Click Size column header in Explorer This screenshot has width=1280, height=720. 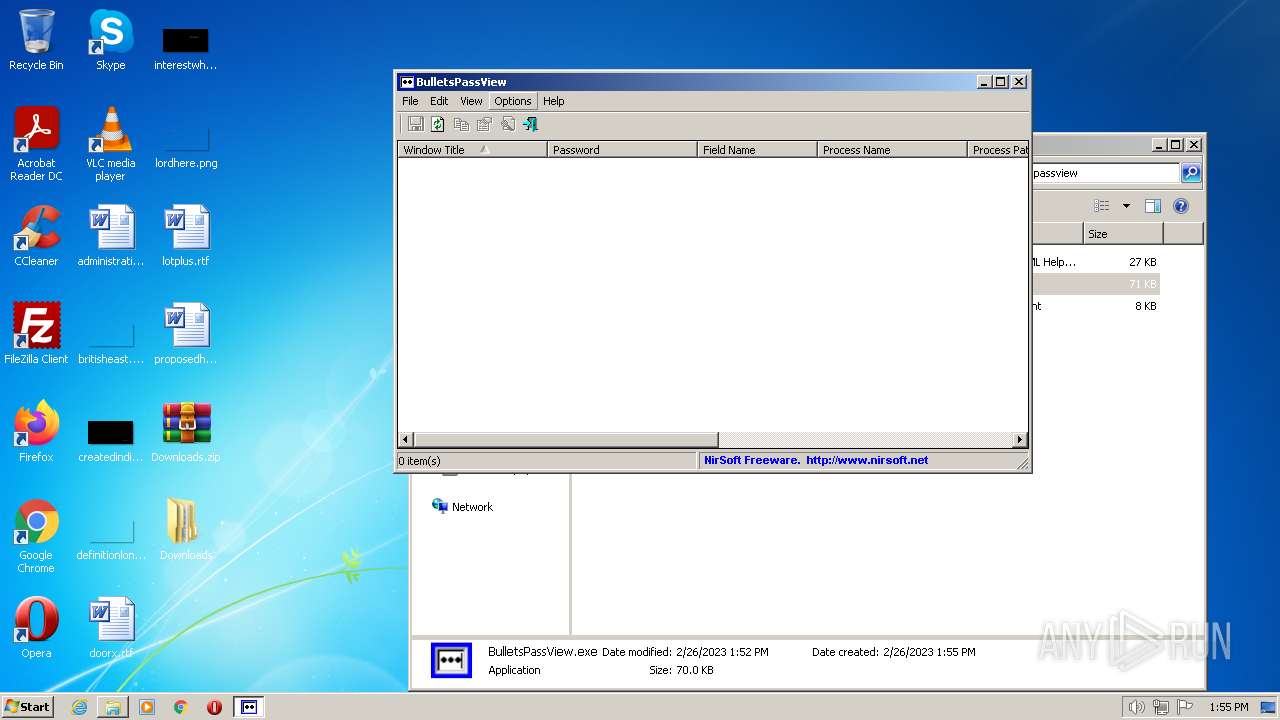pyautogui.click(x=1123, y=233)
